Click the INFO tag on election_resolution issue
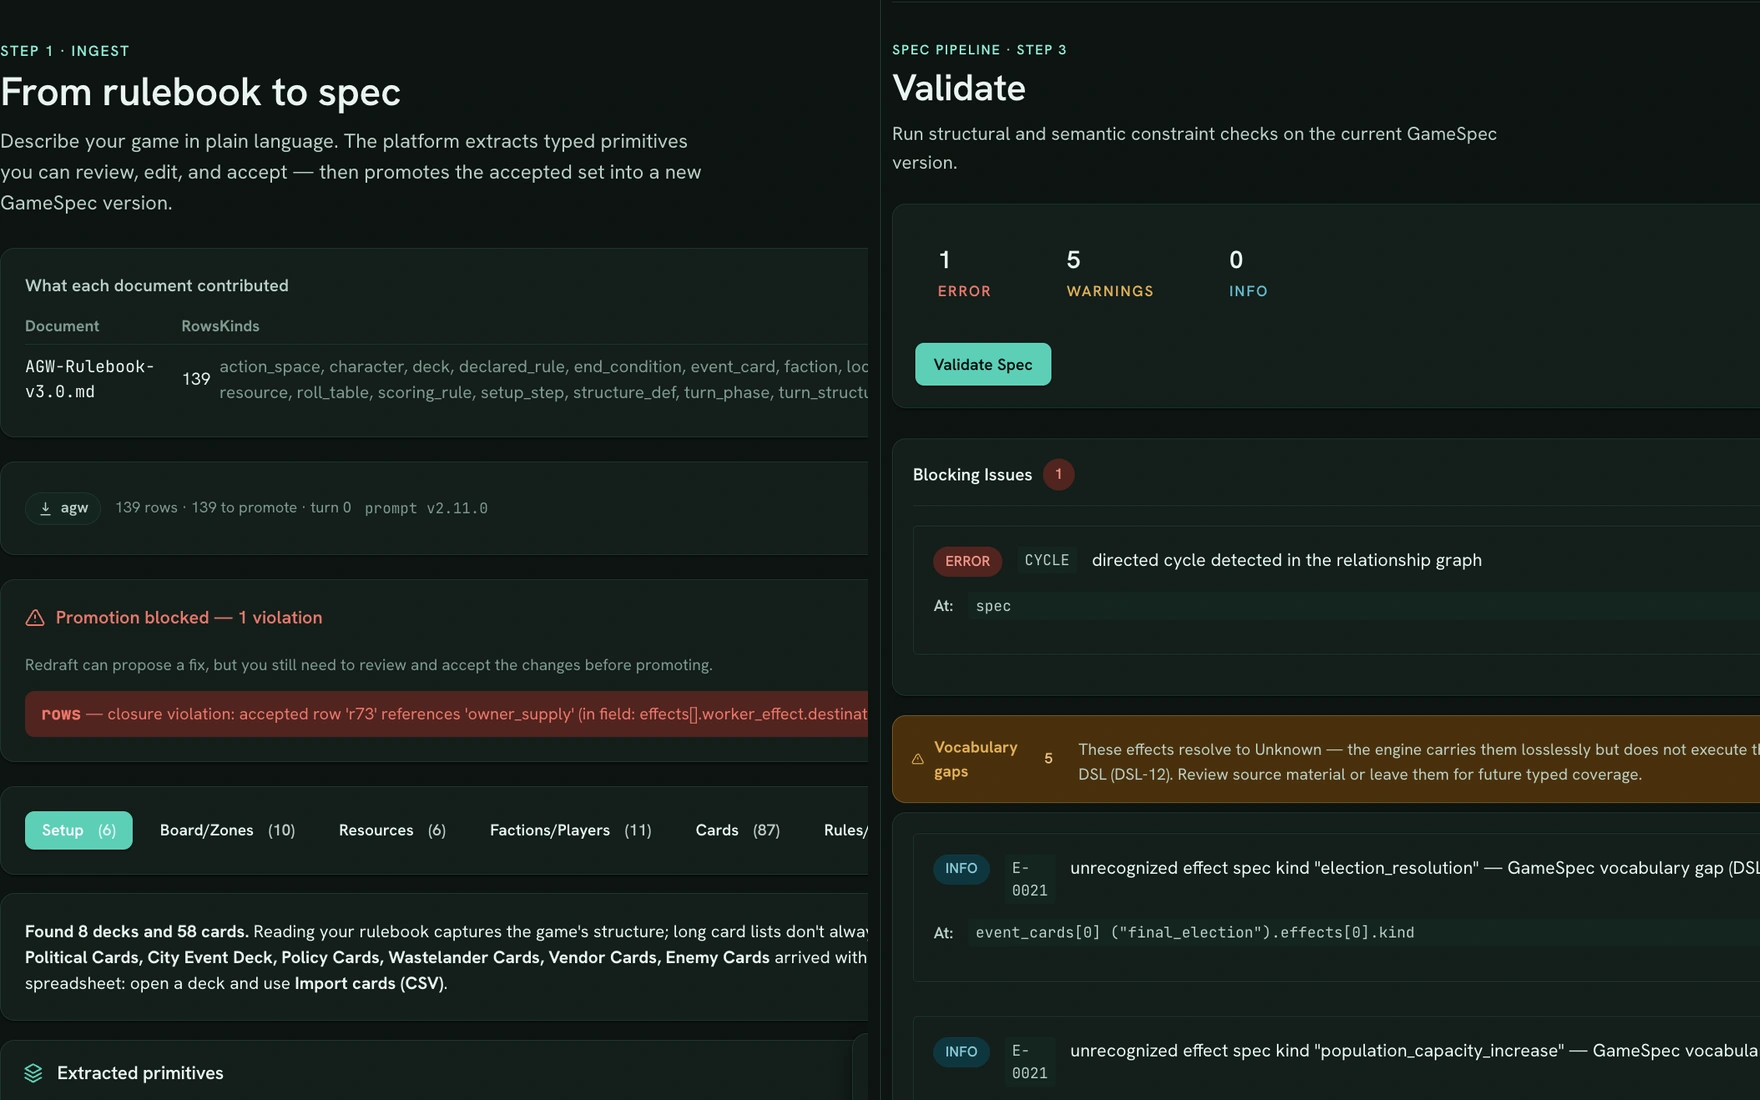1760x1100 pixels. coord(961,868)
